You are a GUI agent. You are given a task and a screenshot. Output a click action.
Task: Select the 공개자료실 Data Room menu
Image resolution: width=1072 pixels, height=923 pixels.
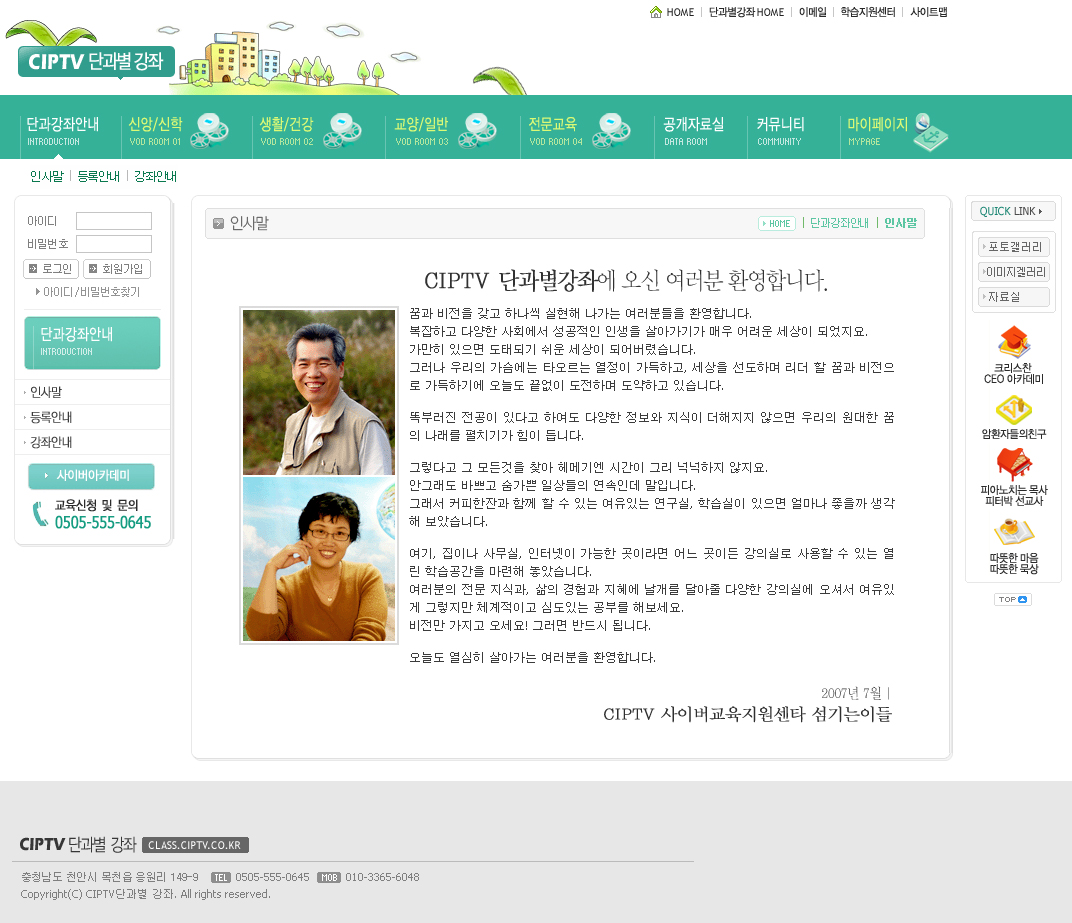tap(693, 130)
